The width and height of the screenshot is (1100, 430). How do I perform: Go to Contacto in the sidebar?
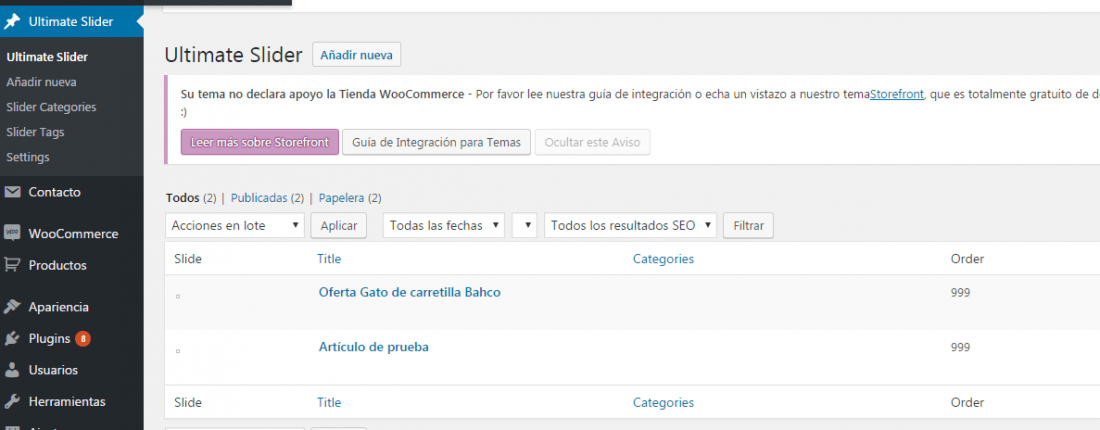[x=55, y=192]
